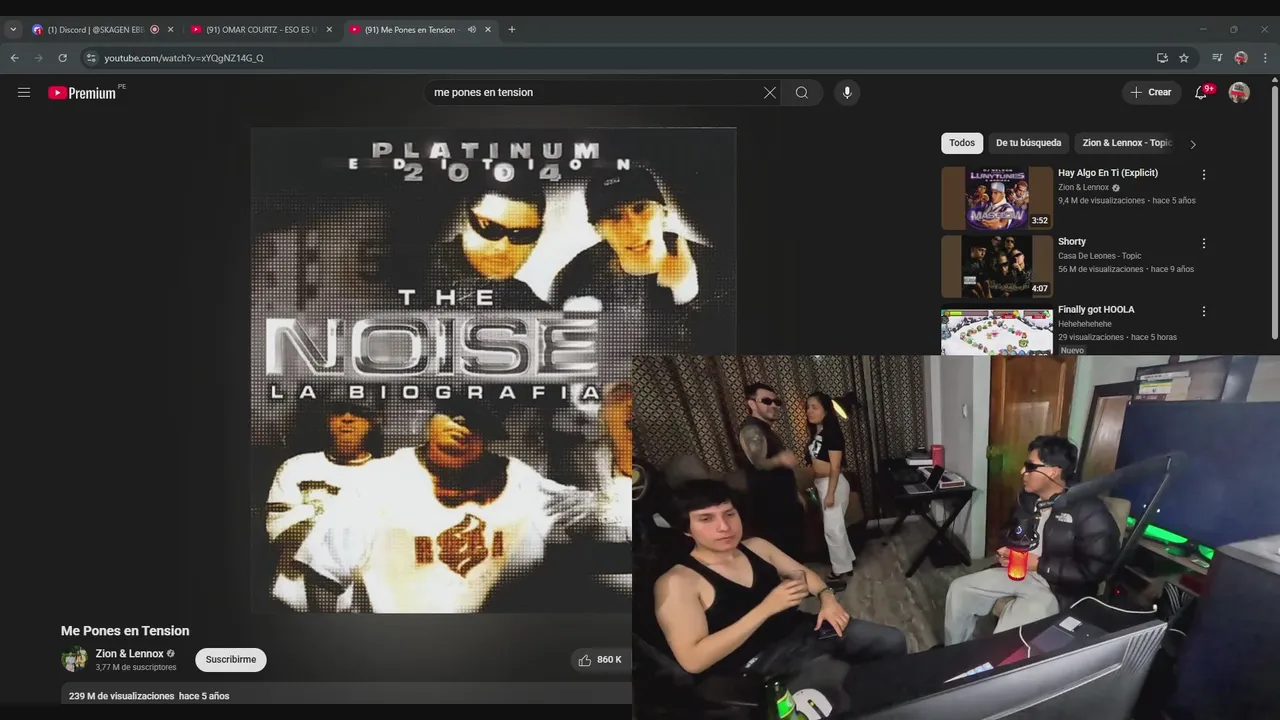Open the Chrome three-dot menu

pos(1265,58)
